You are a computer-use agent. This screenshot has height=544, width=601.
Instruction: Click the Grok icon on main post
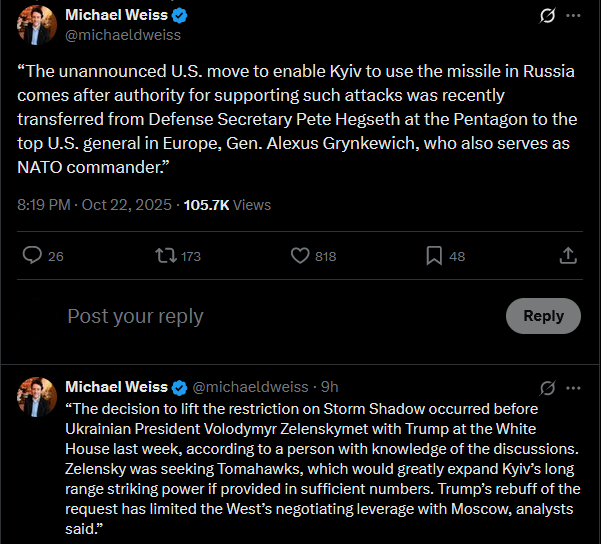tap(547, 16)
